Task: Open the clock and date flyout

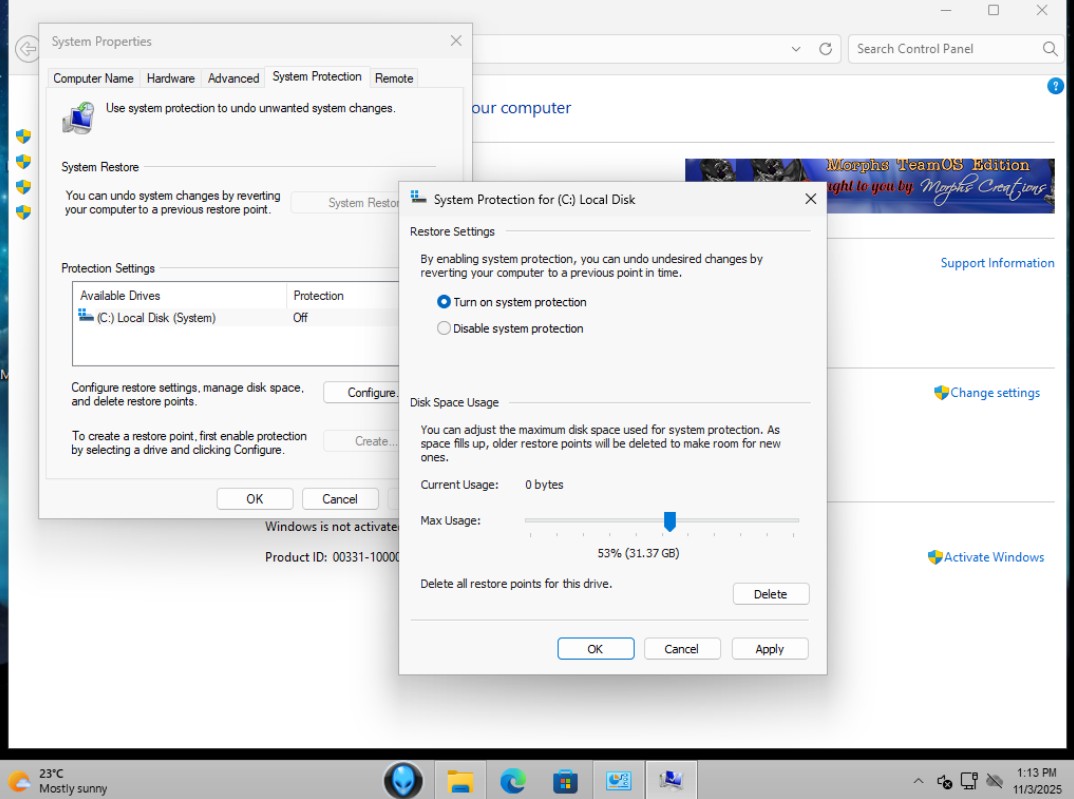Action: 1036,781
